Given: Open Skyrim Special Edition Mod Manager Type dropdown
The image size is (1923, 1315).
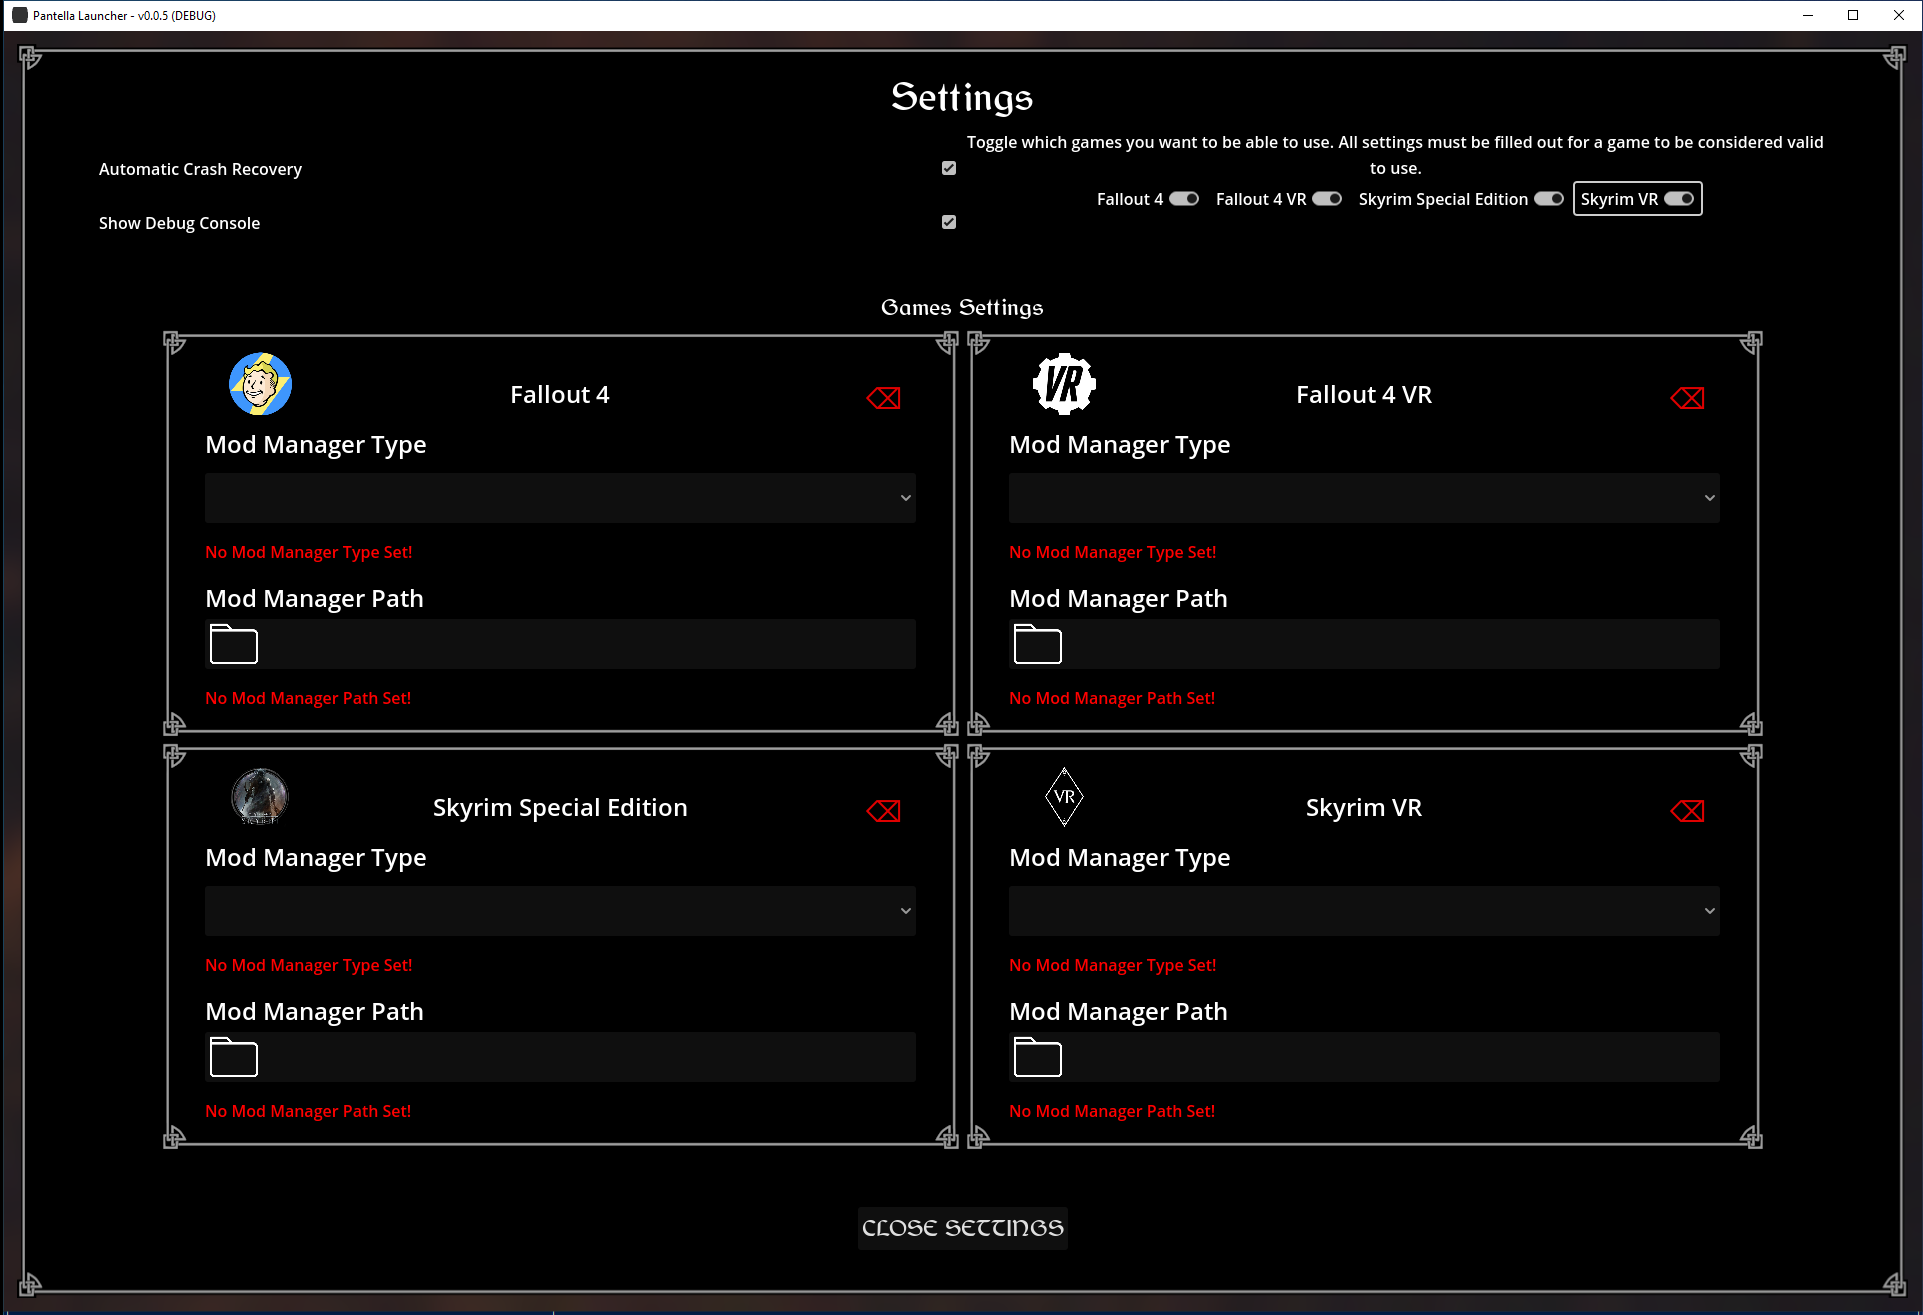Looking at the screenshot, I should (x=560, y=911).
